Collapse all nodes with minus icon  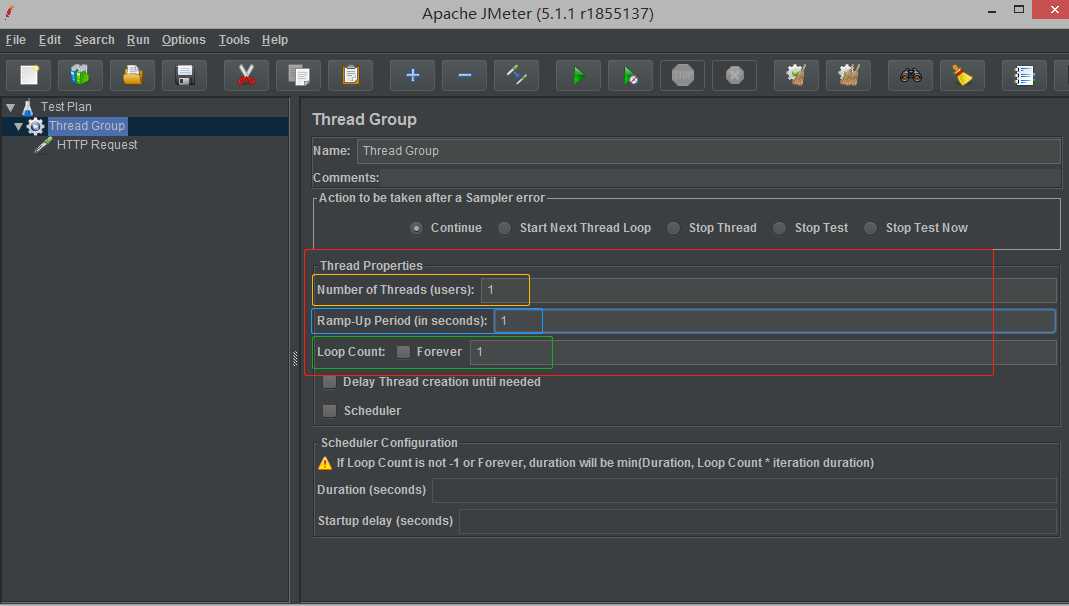click(464, 75)
